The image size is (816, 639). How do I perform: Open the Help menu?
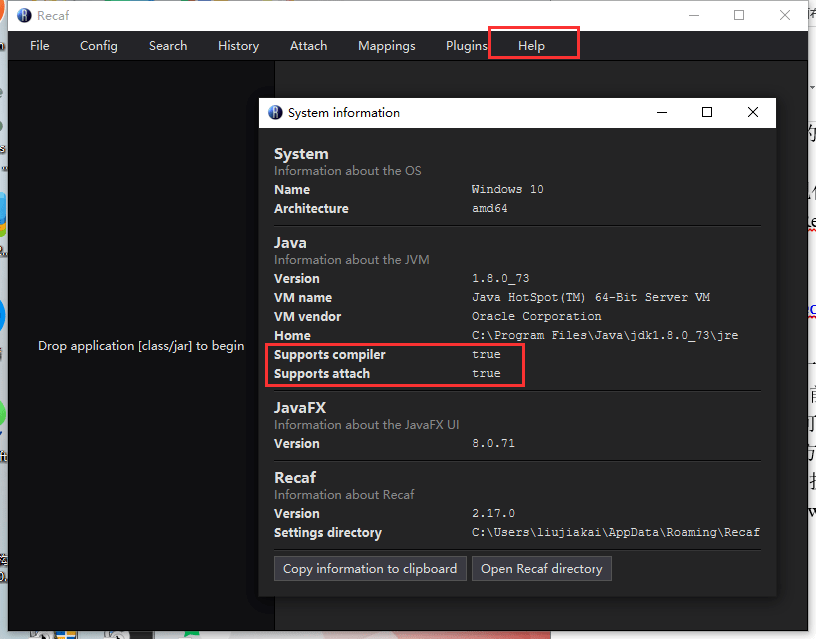[x=531, y=46]
